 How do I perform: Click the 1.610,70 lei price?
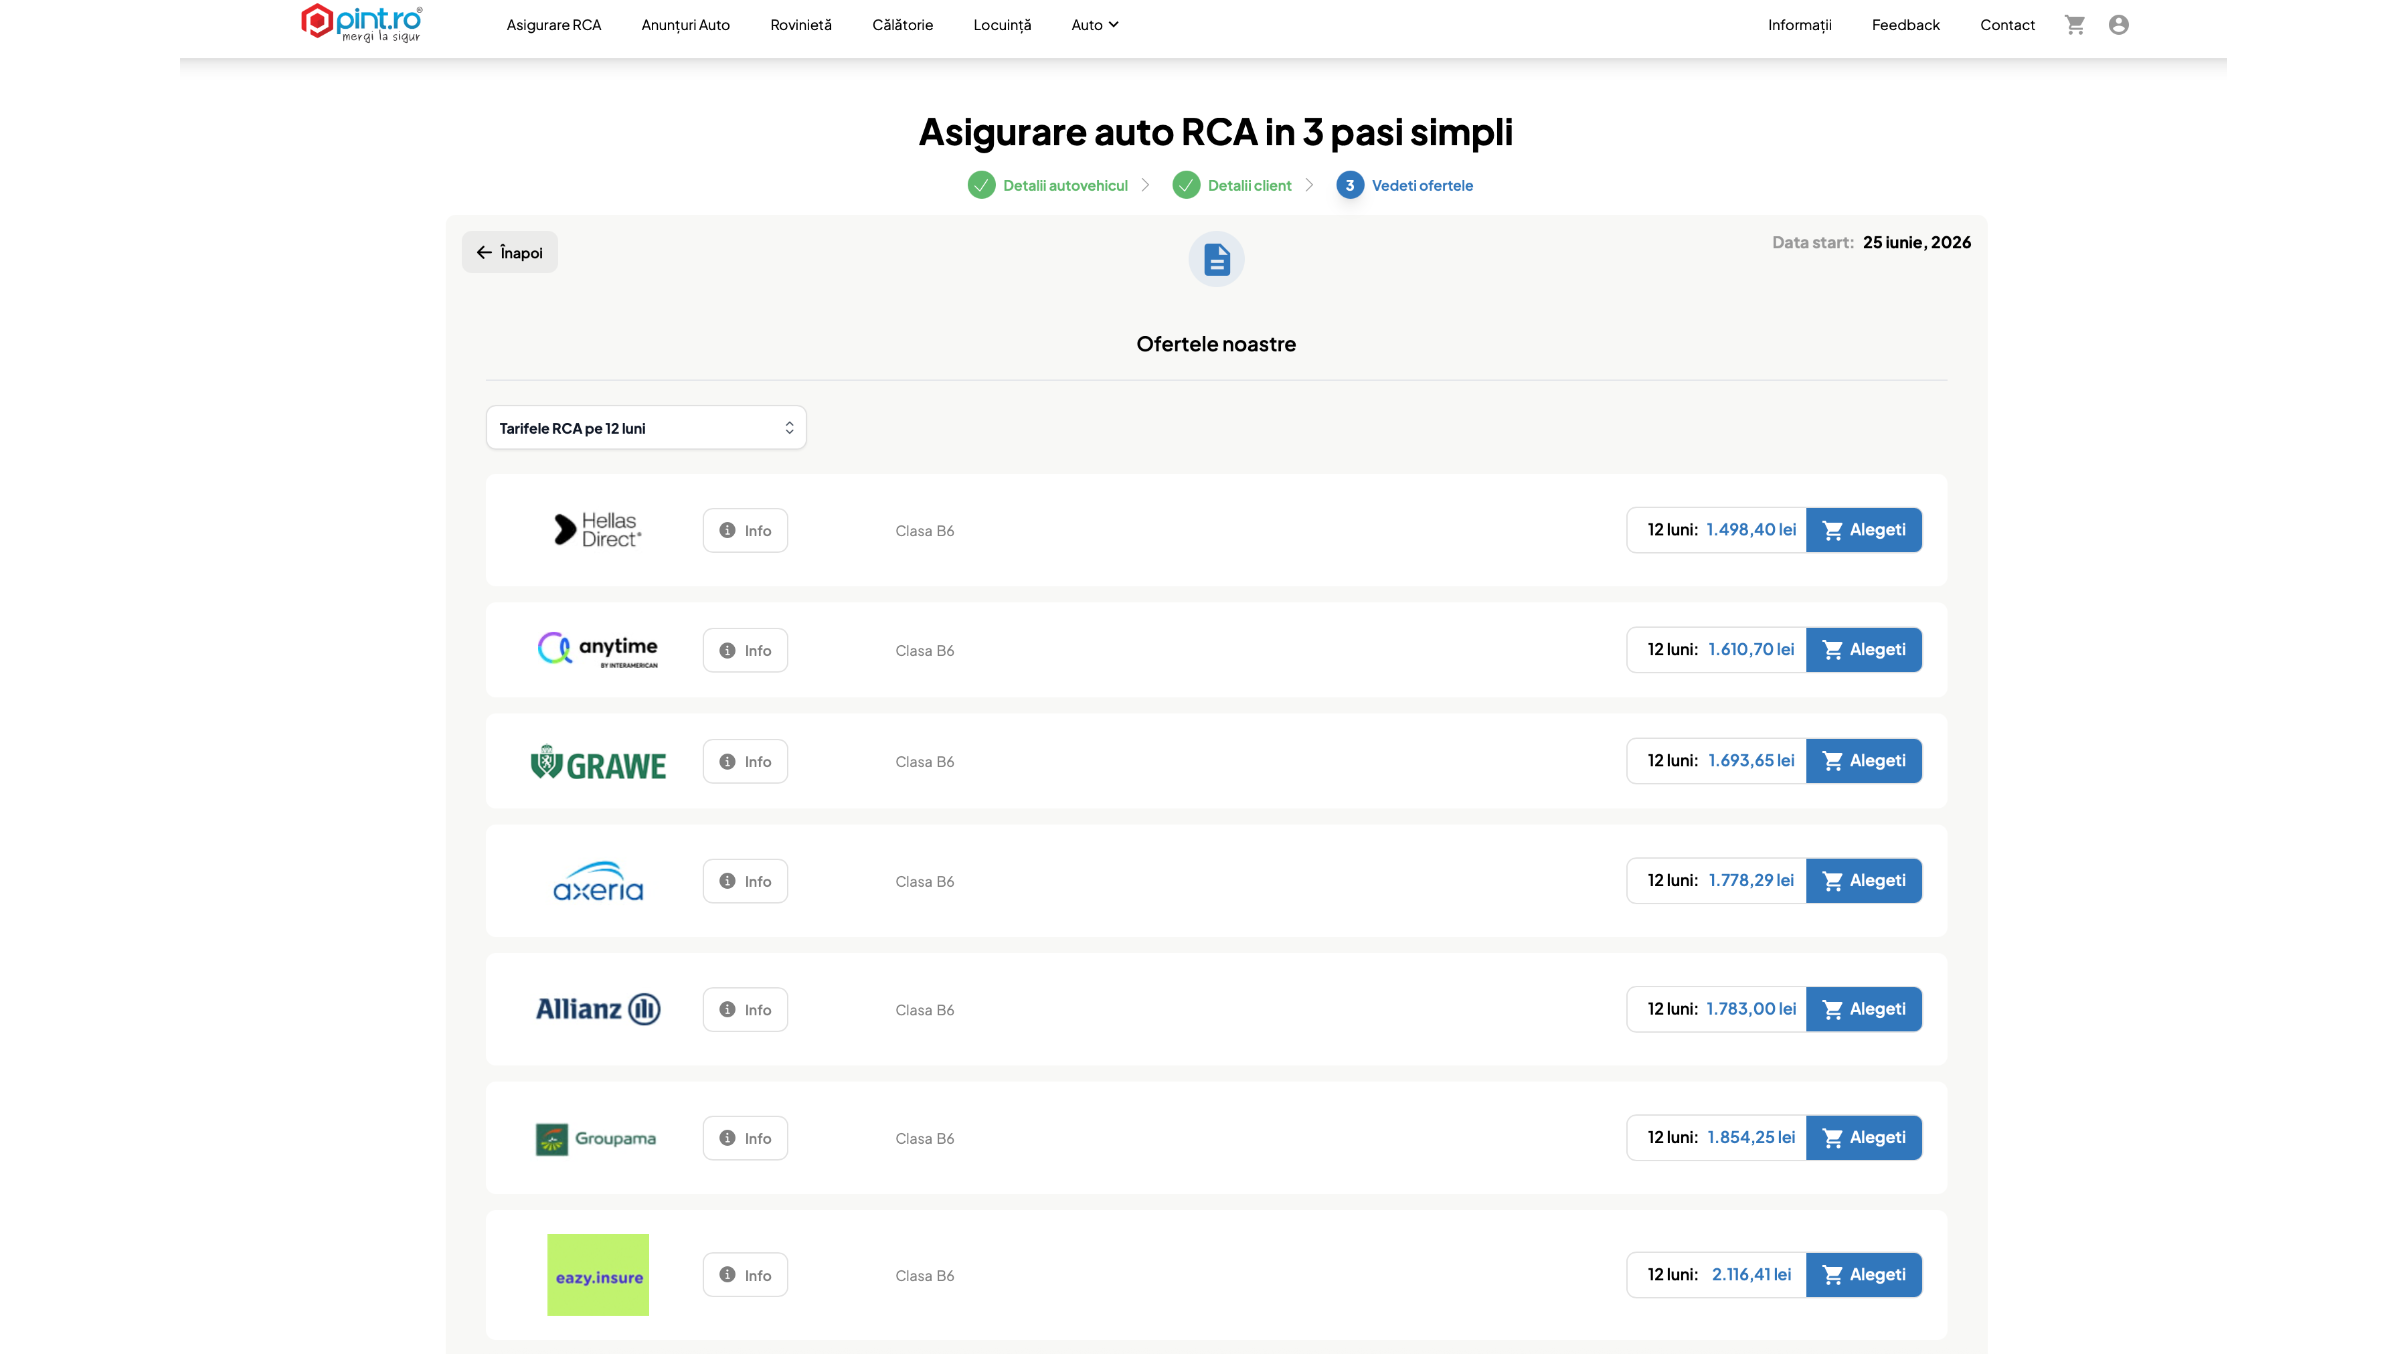(1751, 650)
